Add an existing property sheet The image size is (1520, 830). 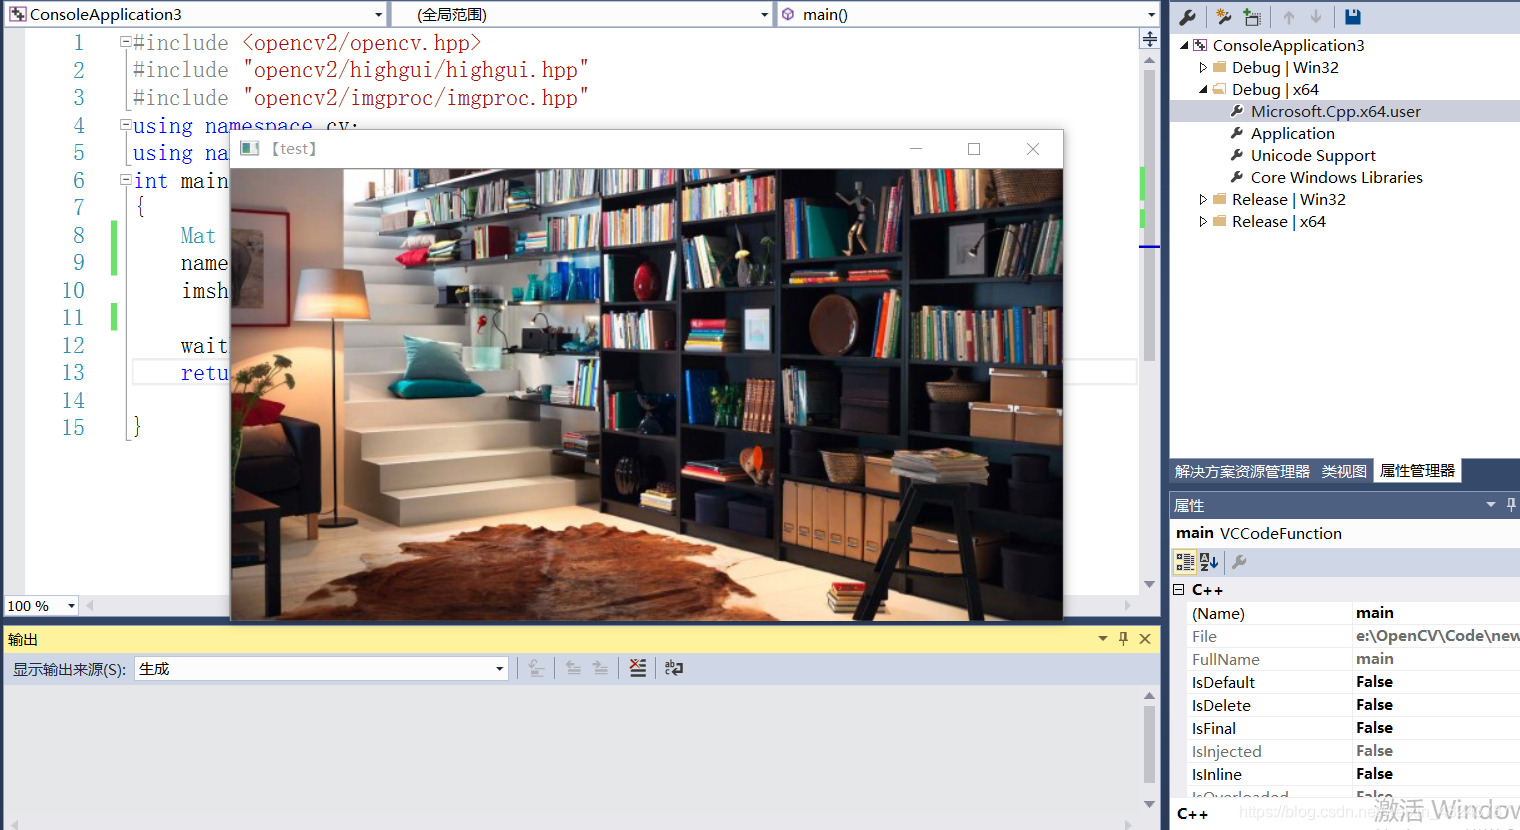click(x=1251, y=17)
